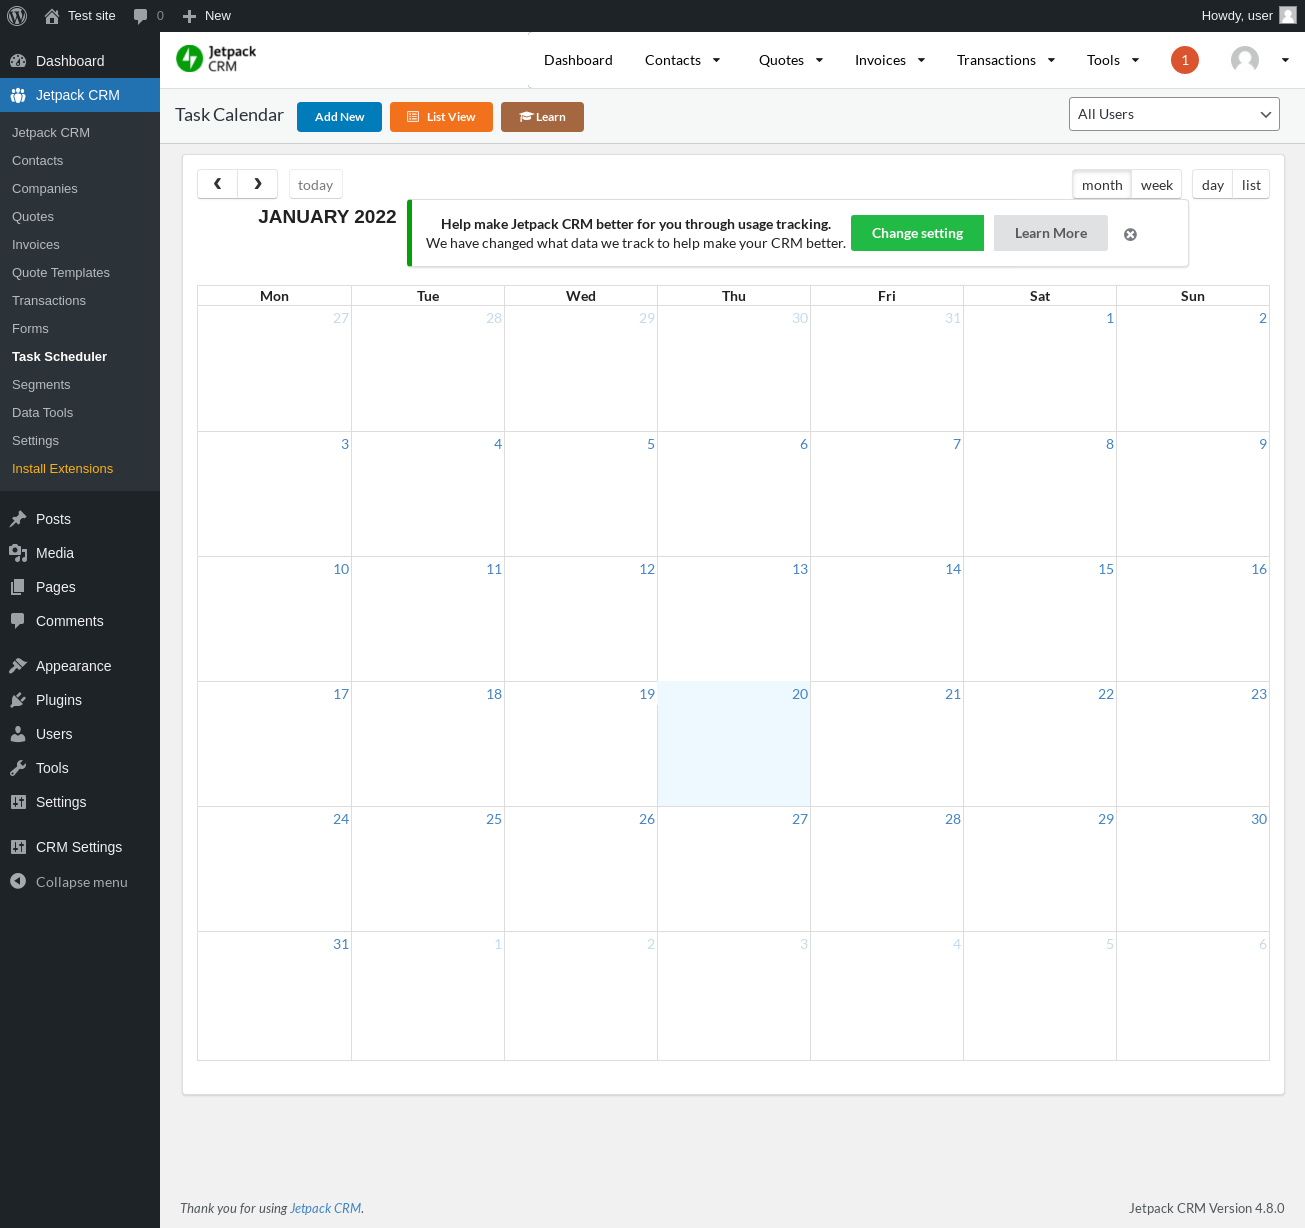The width and height of the screenshot is (1305, 1228).
Task: Open Transactions in the sidebar submenu
Action: click(49, 300)
